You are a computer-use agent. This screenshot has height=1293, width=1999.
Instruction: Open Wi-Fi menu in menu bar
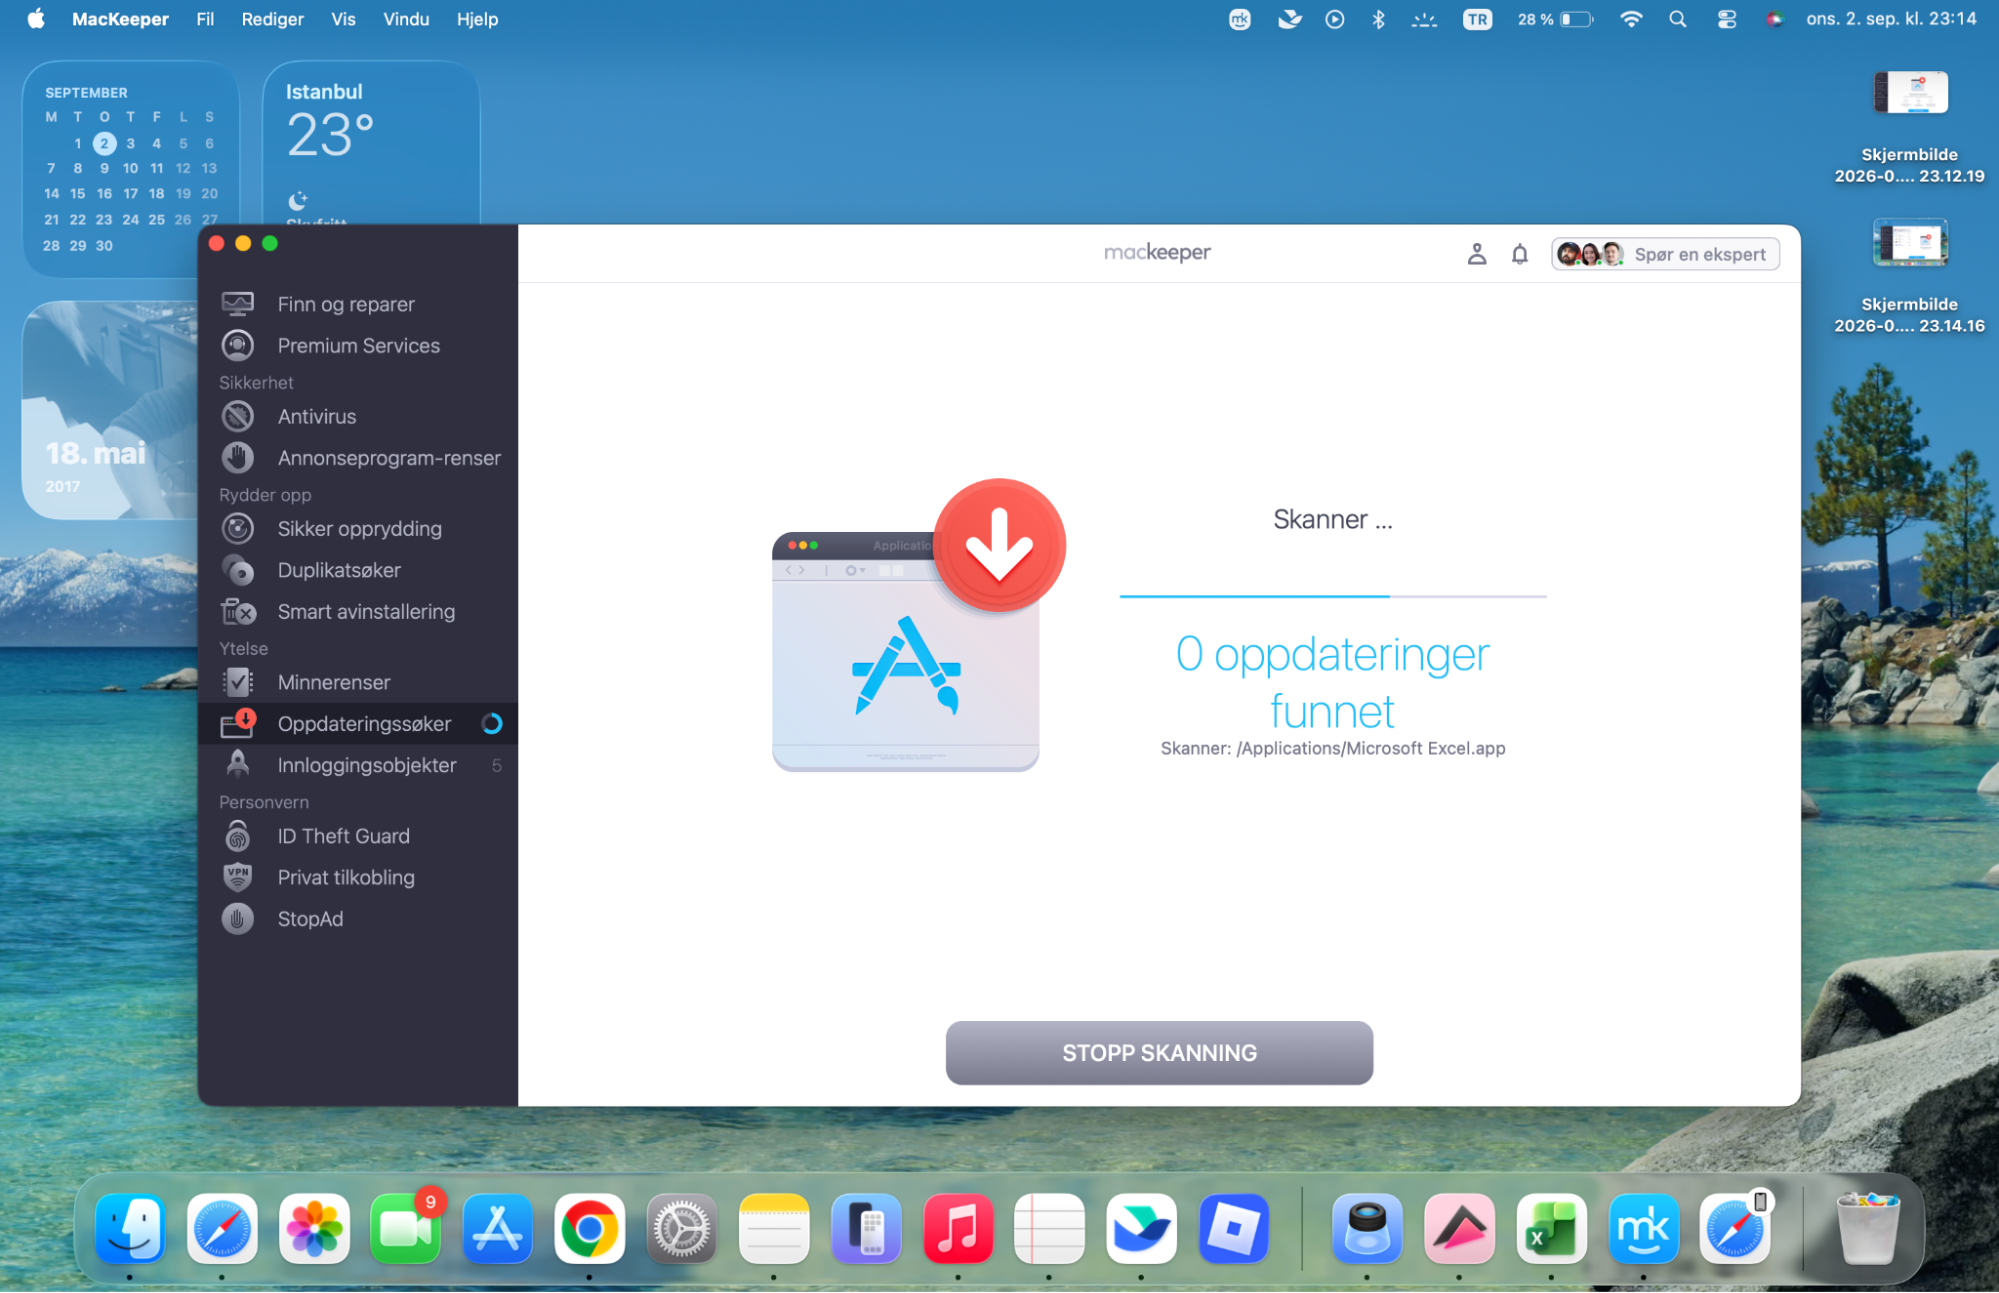pos(1630,19)
